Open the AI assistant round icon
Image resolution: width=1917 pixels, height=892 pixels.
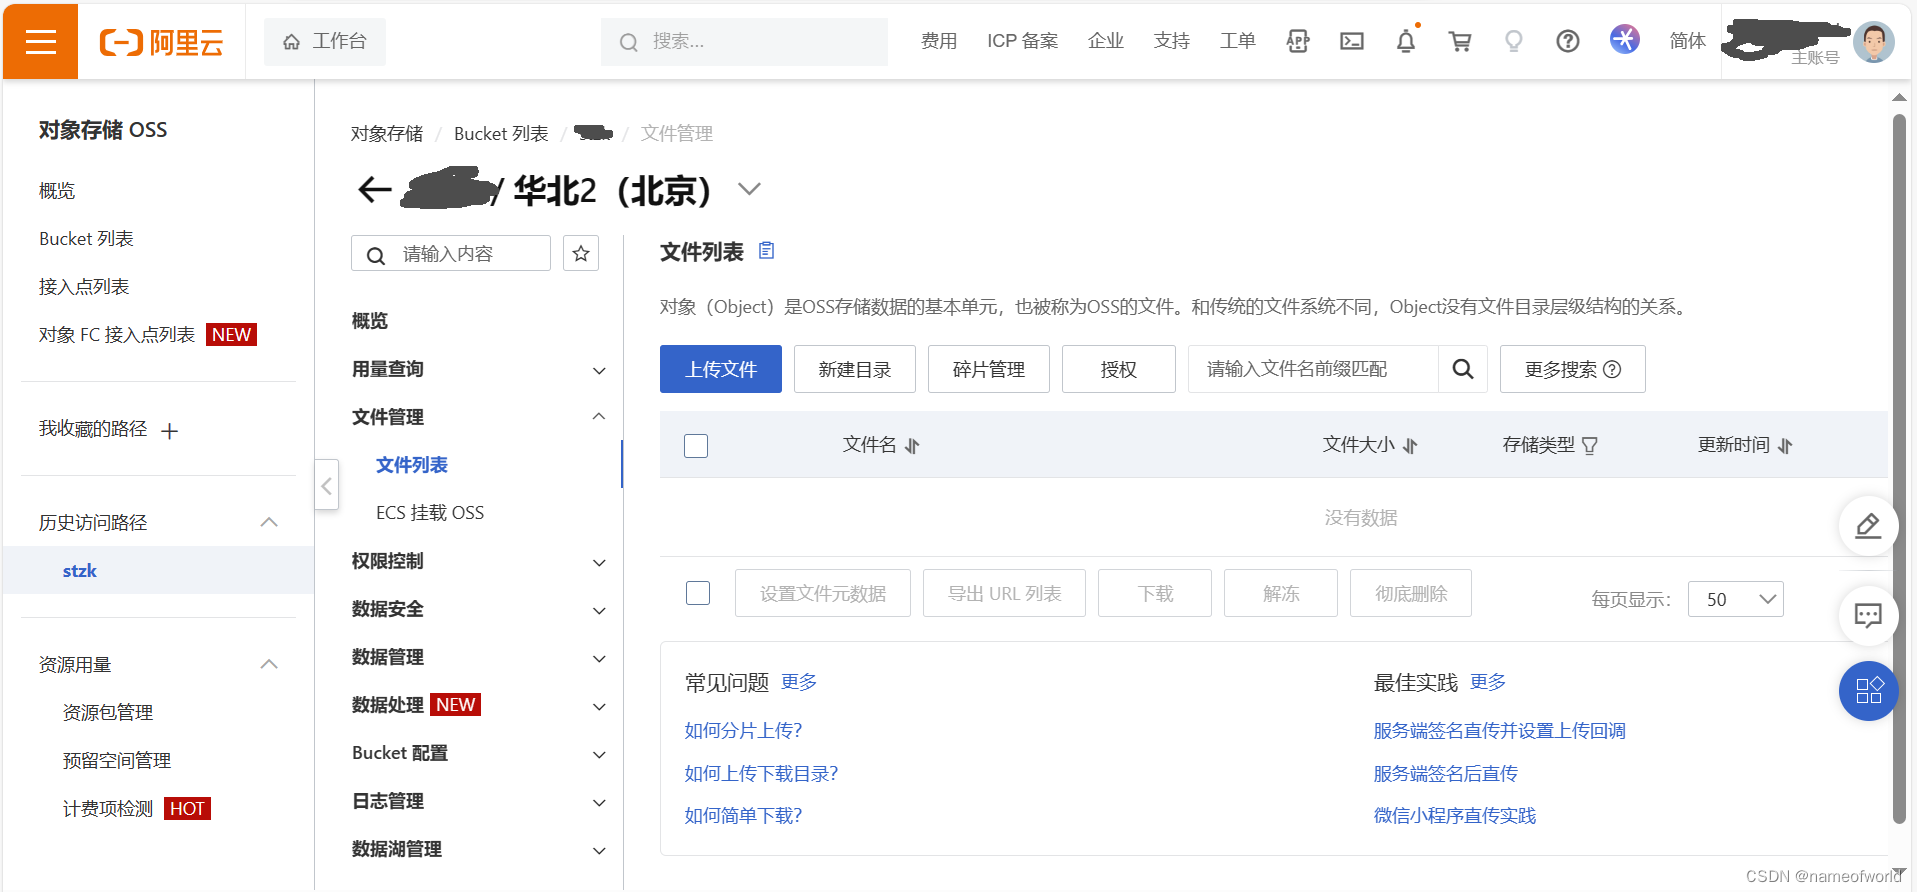click(1625, 39)
